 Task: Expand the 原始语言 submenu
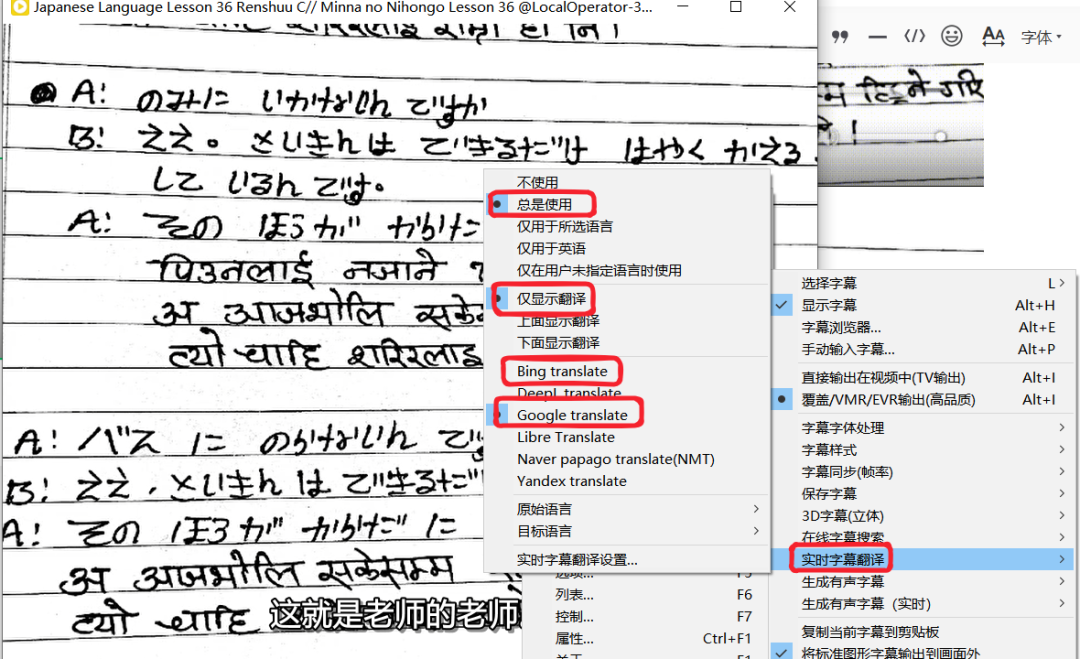[544, 509]
